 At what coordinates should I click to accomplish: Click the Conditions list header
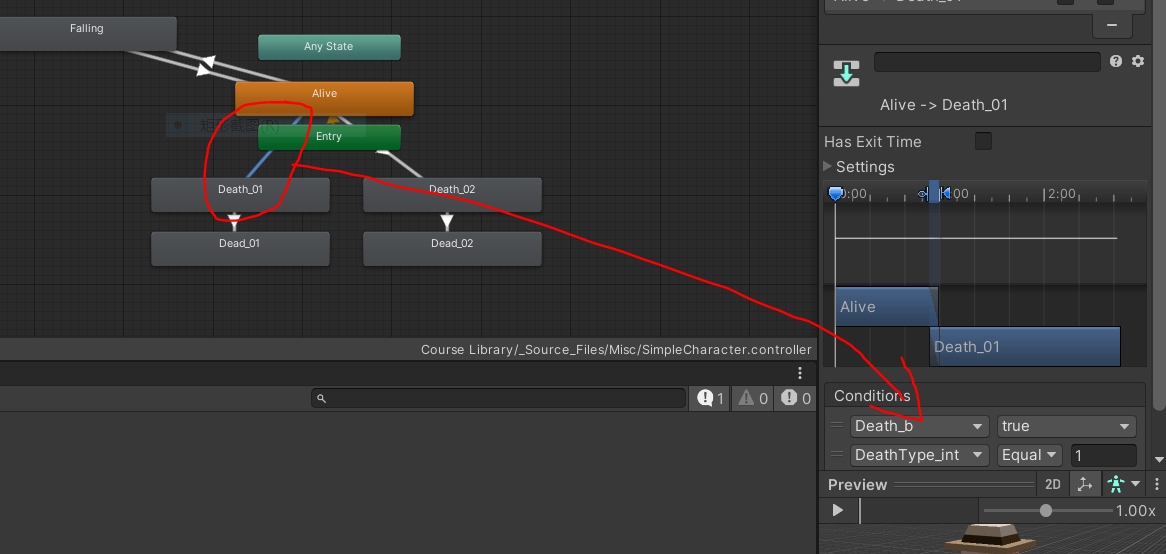pyautogui.click(x=984, y=396)
